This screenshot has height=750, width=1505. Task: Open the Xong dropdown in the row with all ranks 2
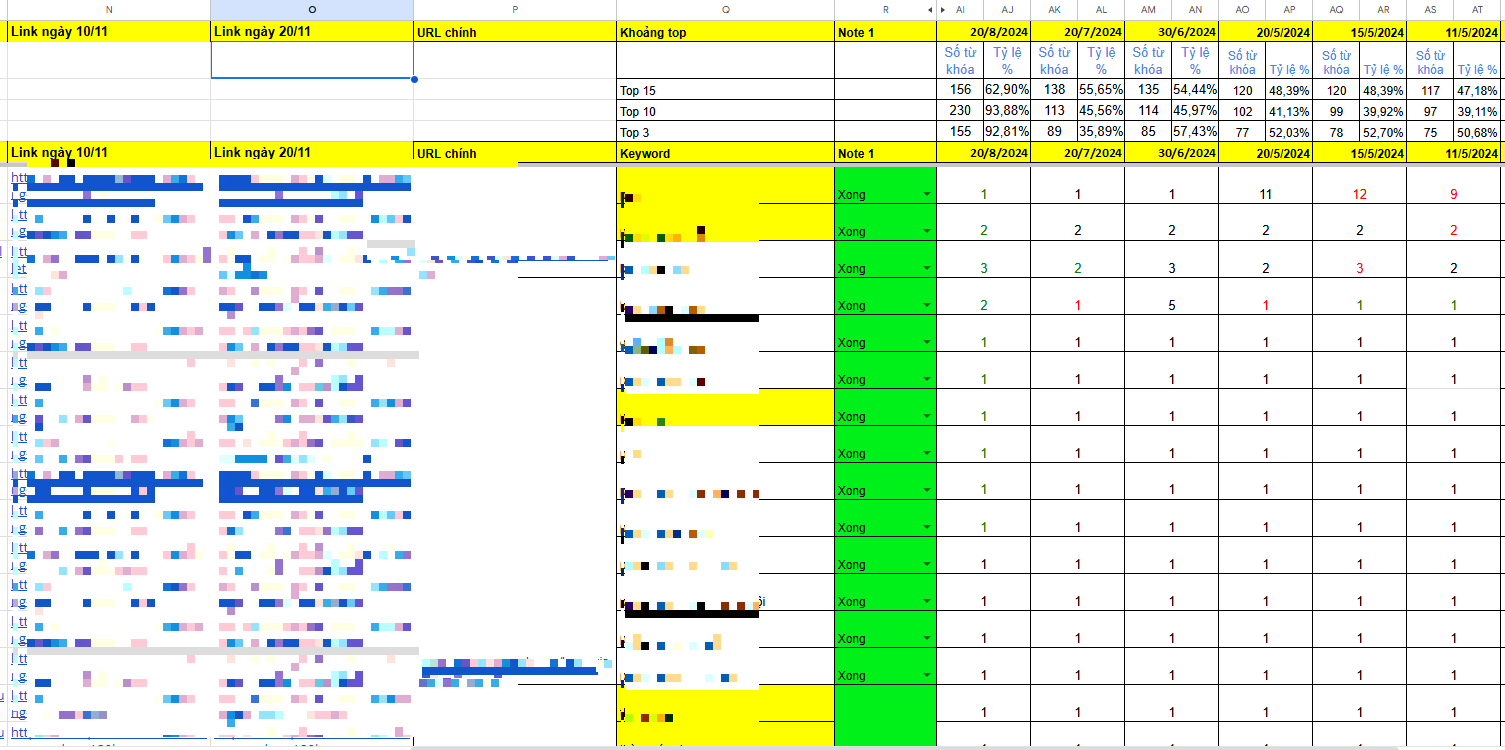click(x=926, y=231)
